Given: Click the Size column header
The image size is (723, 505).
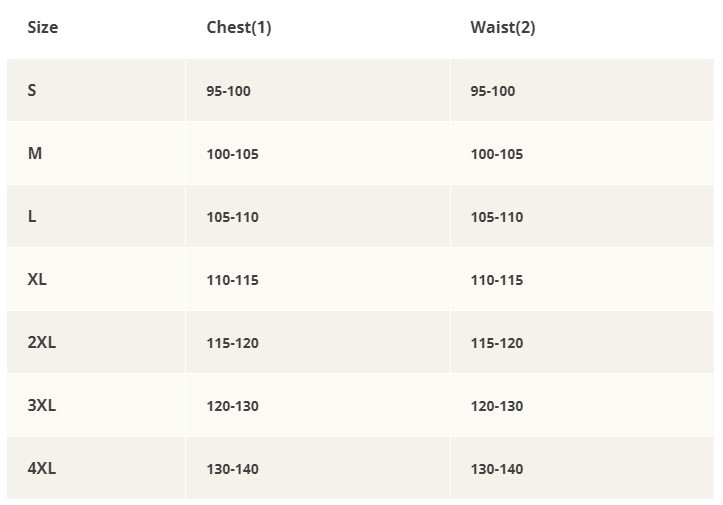Looking at the screenshot, I should point(43,27).
